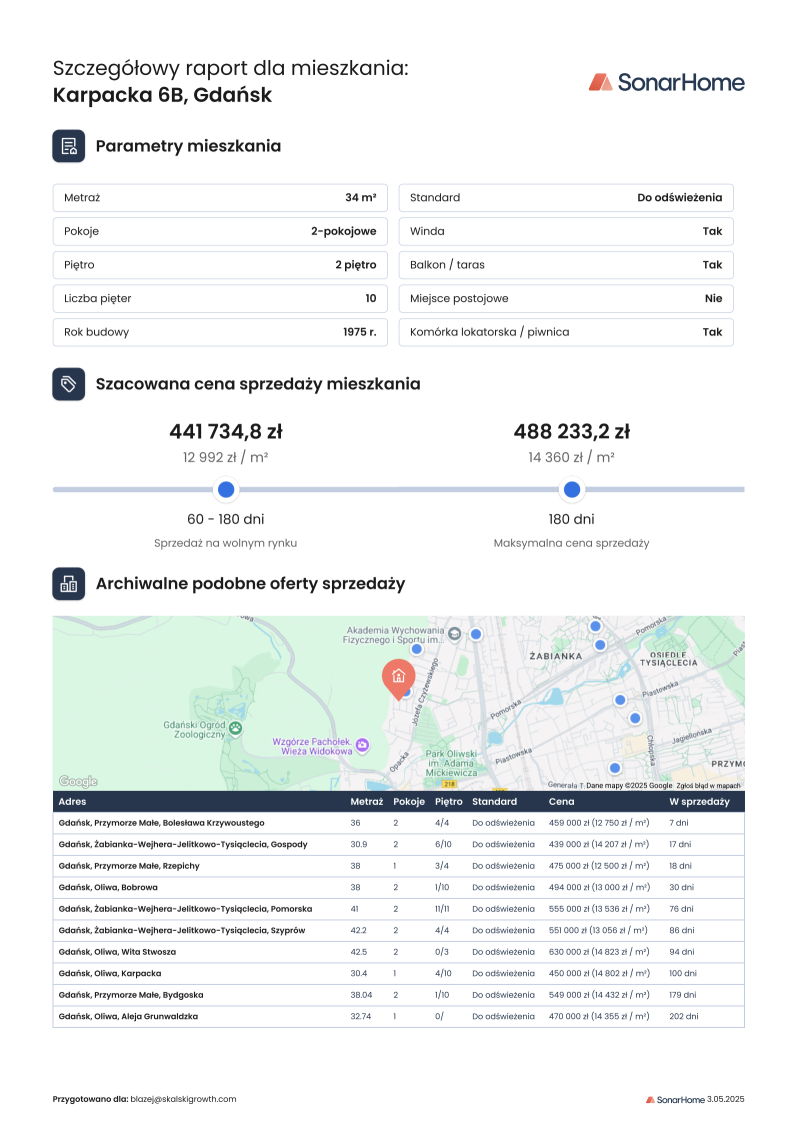Image resolution: width=795 pixels, height=1130 pixels.
Task: Click the Metraż column header in the table
Action: [x=366, y=802]
